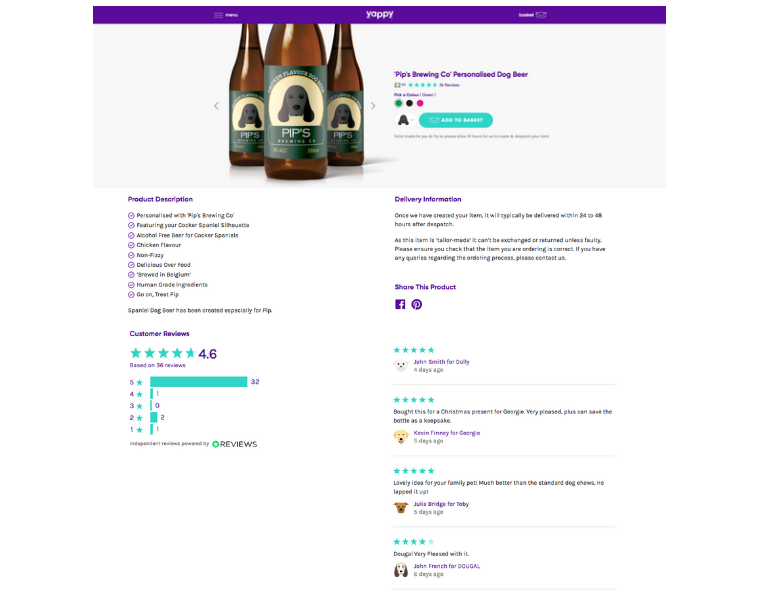Screen dimensions: 760x598
Task: Select the green colour swatch
Action: pyautogui.click(x=398, y=103)
